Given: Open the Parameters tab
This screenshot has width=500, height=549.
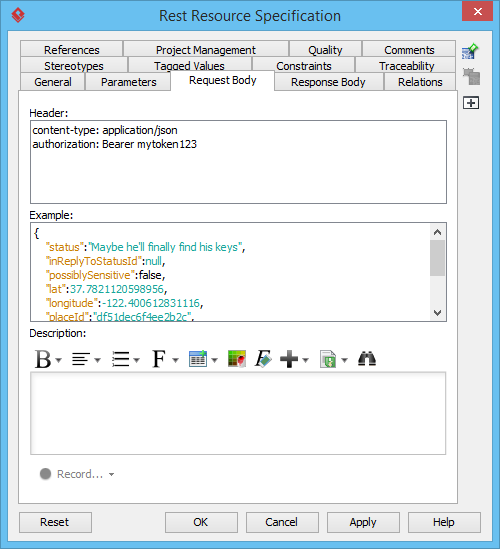Looking at the screenshot, I should point(129,82).
